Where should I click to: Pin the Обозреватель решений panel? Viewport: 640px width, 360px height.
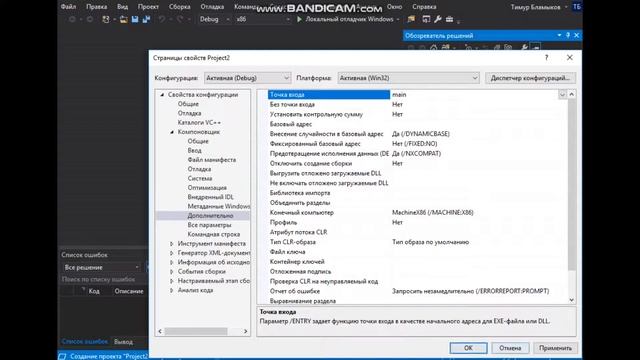point(568,36)
